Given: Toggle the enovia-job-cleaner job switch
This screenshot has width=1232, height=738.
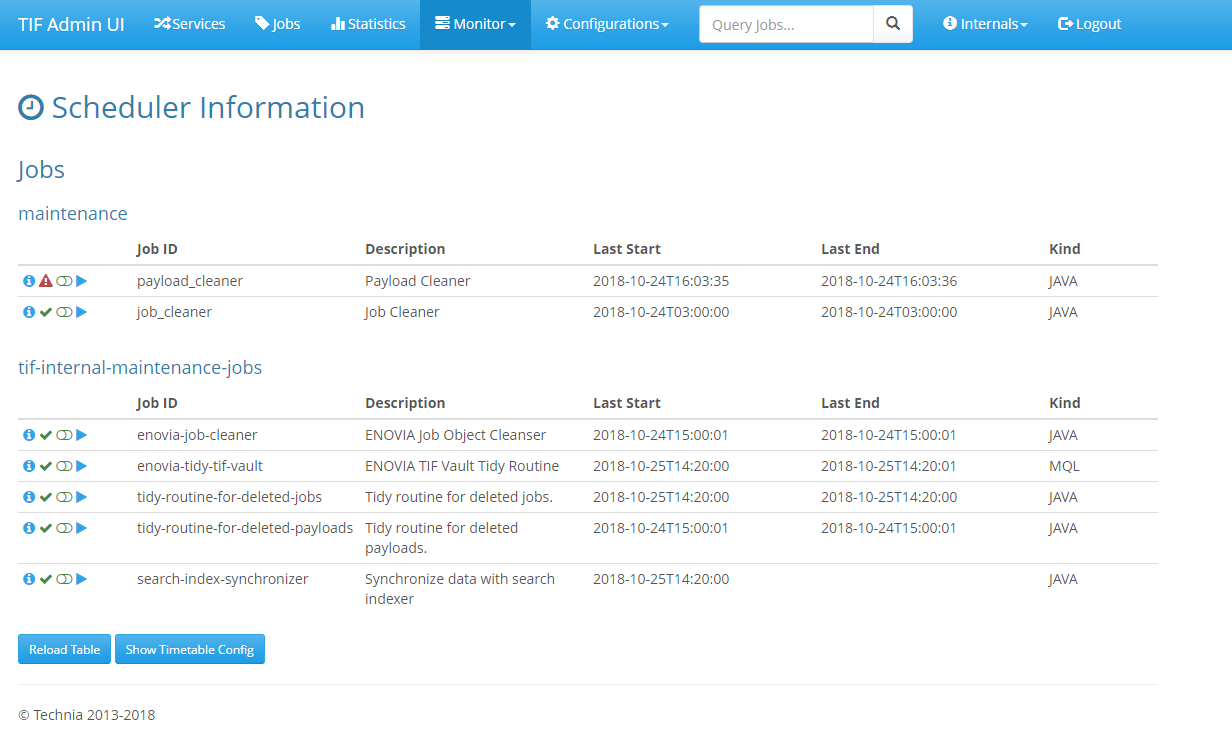Looking at the screenshot, I should click(x=64, y=436).
